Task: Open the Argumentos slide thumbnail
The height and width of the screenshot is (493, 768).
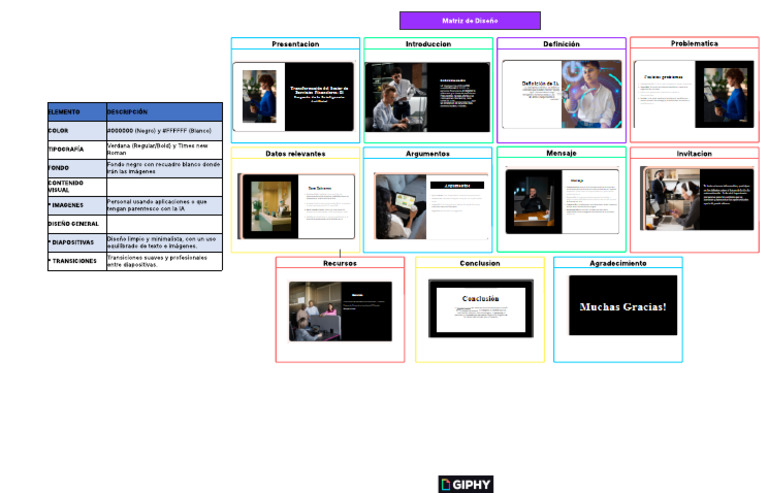Action: click(x=431, y=206)
